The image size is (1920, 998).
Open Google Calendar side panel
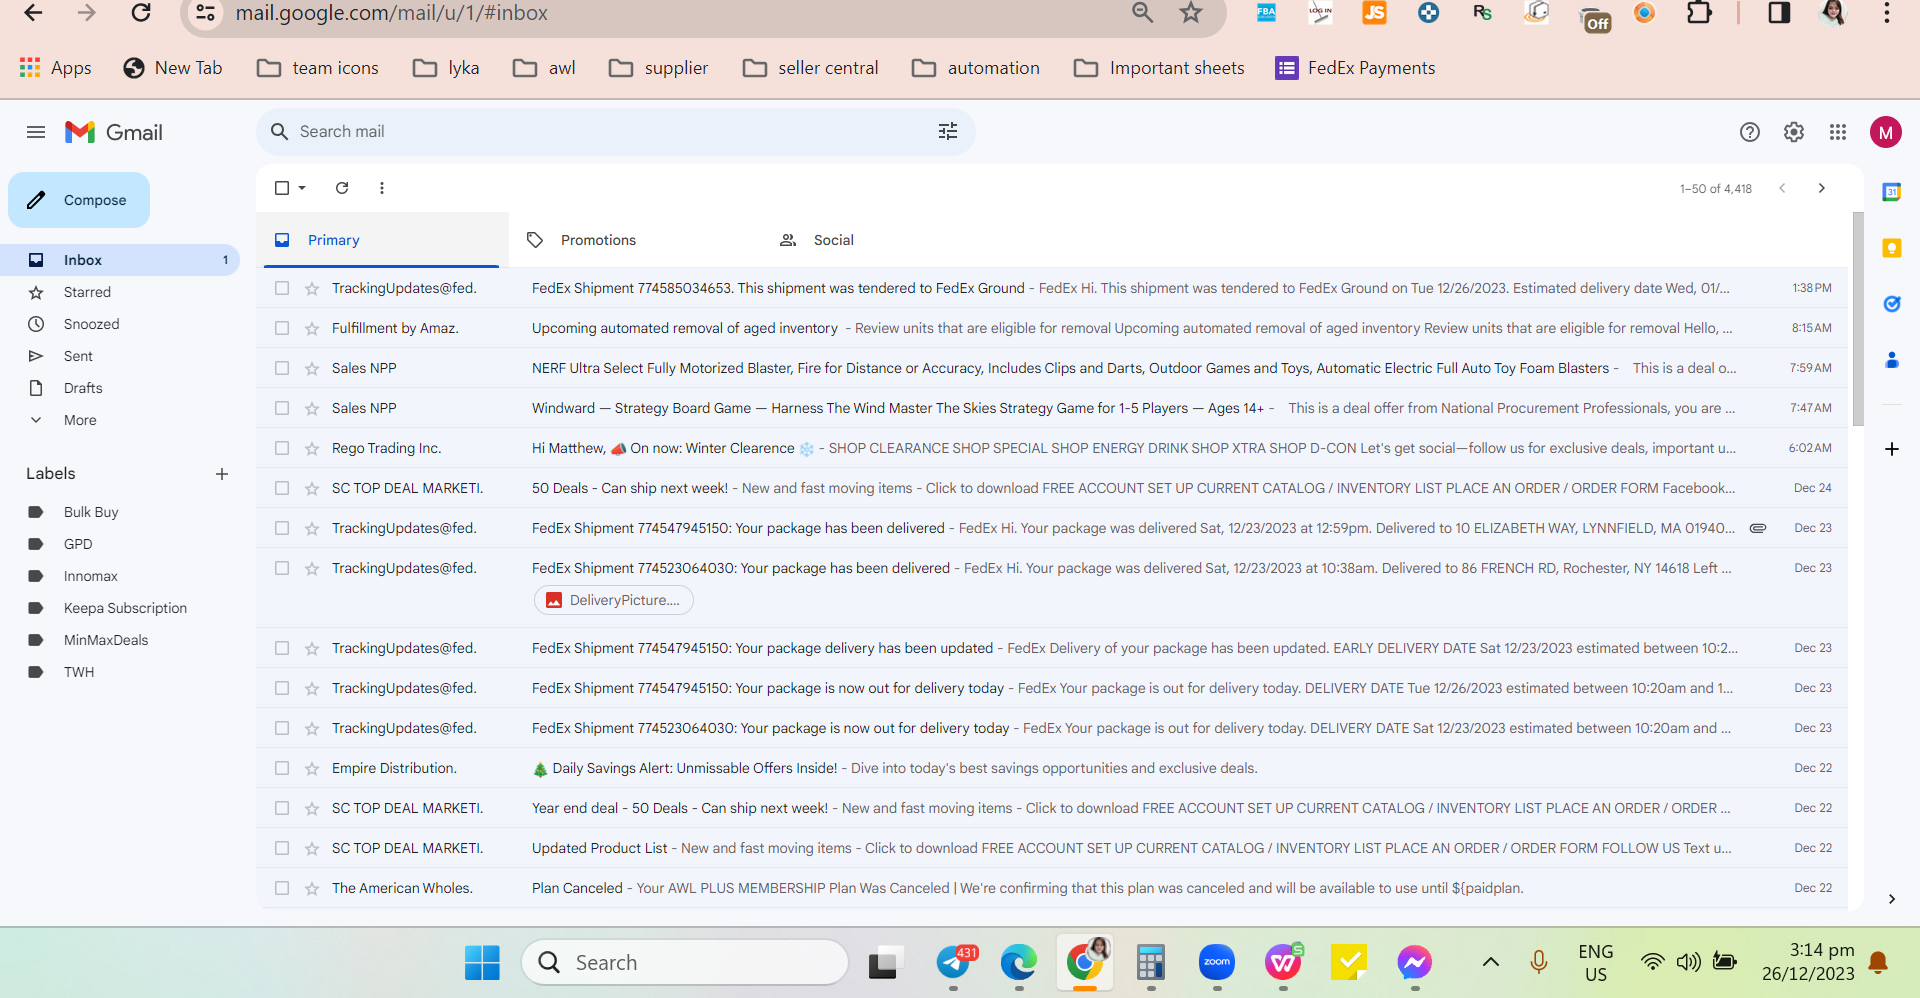tap(1892, 192)
